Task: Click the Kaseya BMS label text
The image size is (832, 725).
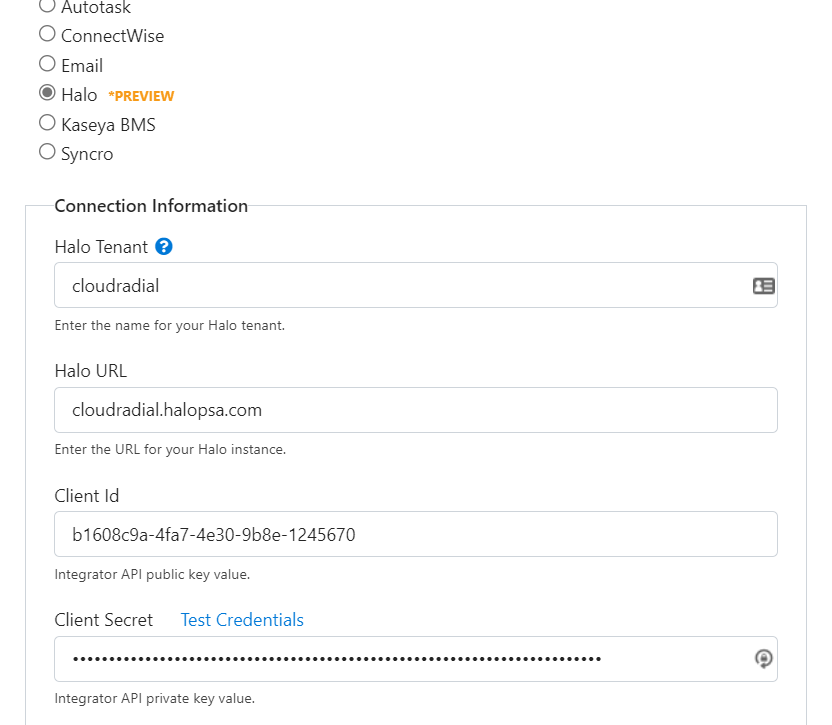Action: (x=108, y=125)
